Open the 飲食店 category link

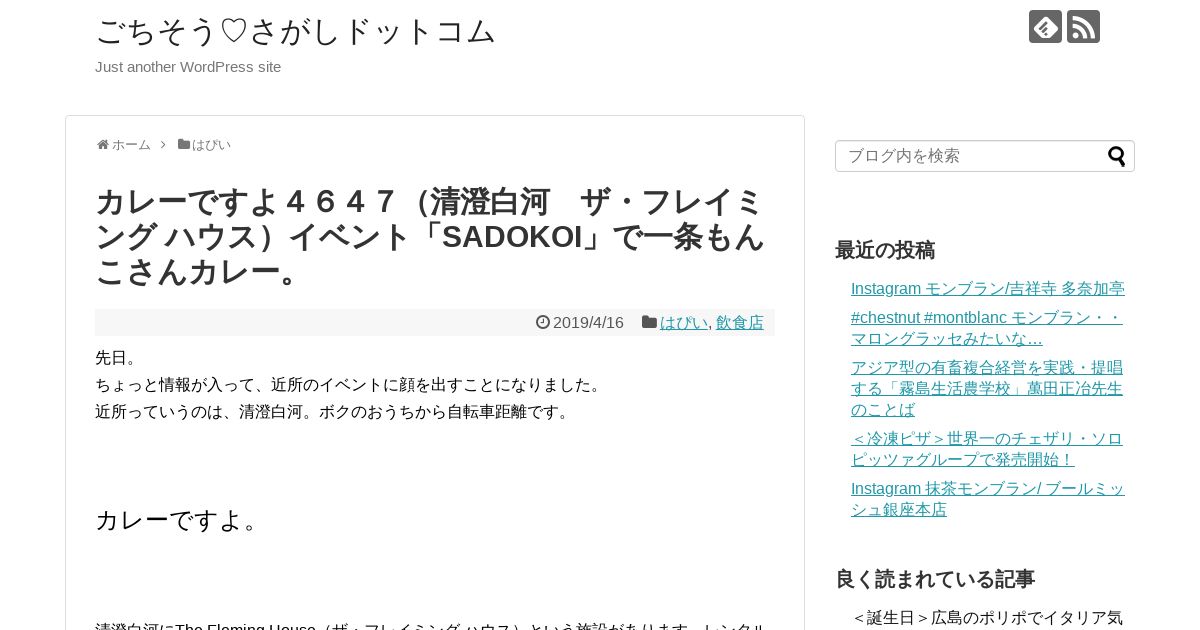coord(740,322)
